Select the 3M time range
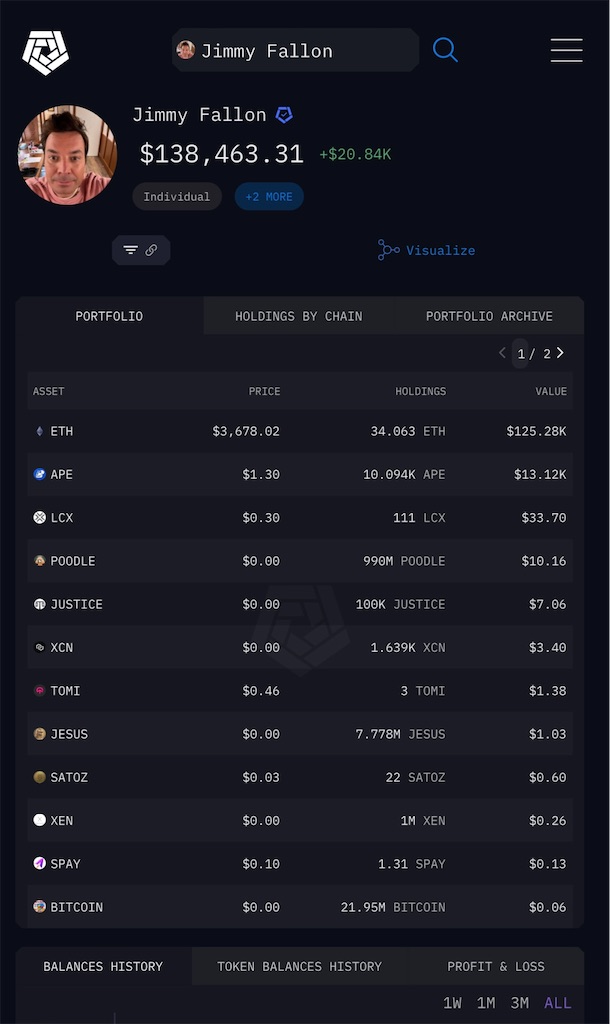The height and width of the screenshot is (1024, 610). [x=519, y=1003]
